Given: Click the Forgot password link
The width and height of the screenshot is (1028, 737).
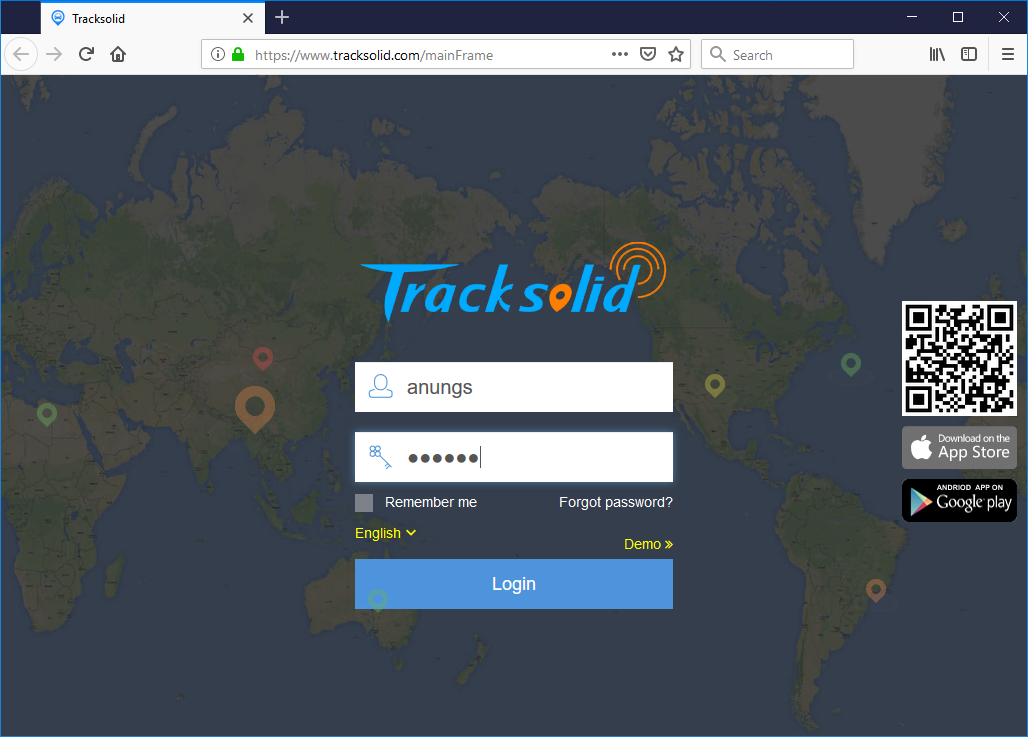Looking at the screenshot, I should click(615, 502).
